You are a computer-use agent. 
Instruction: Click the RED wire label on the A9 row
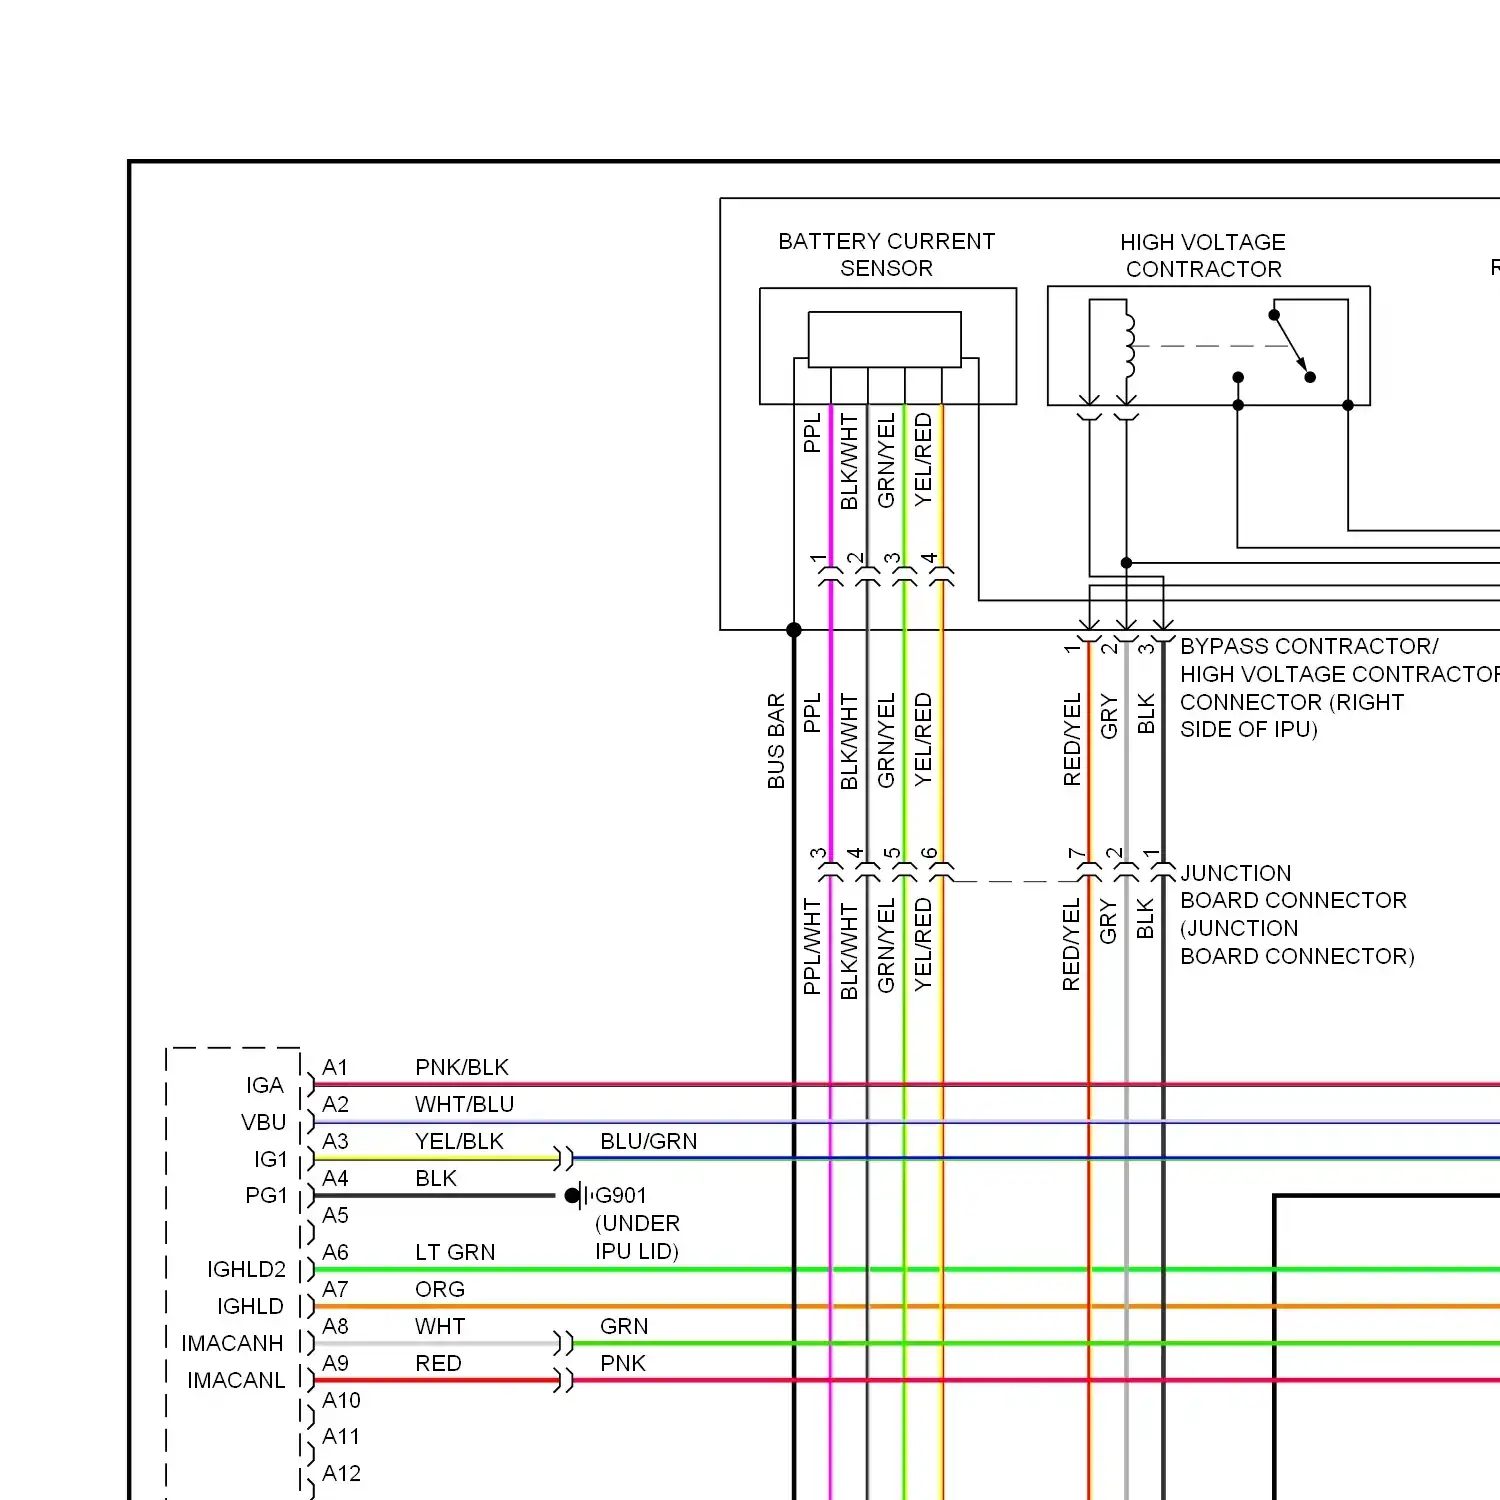click(438, 1363)
